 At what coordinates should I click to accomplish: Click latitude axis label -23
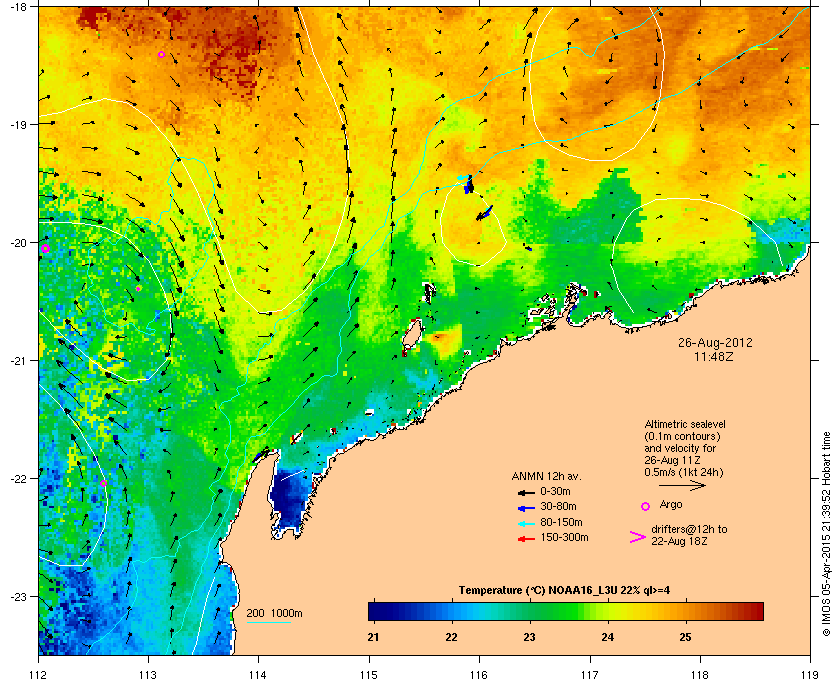(17, 596)
